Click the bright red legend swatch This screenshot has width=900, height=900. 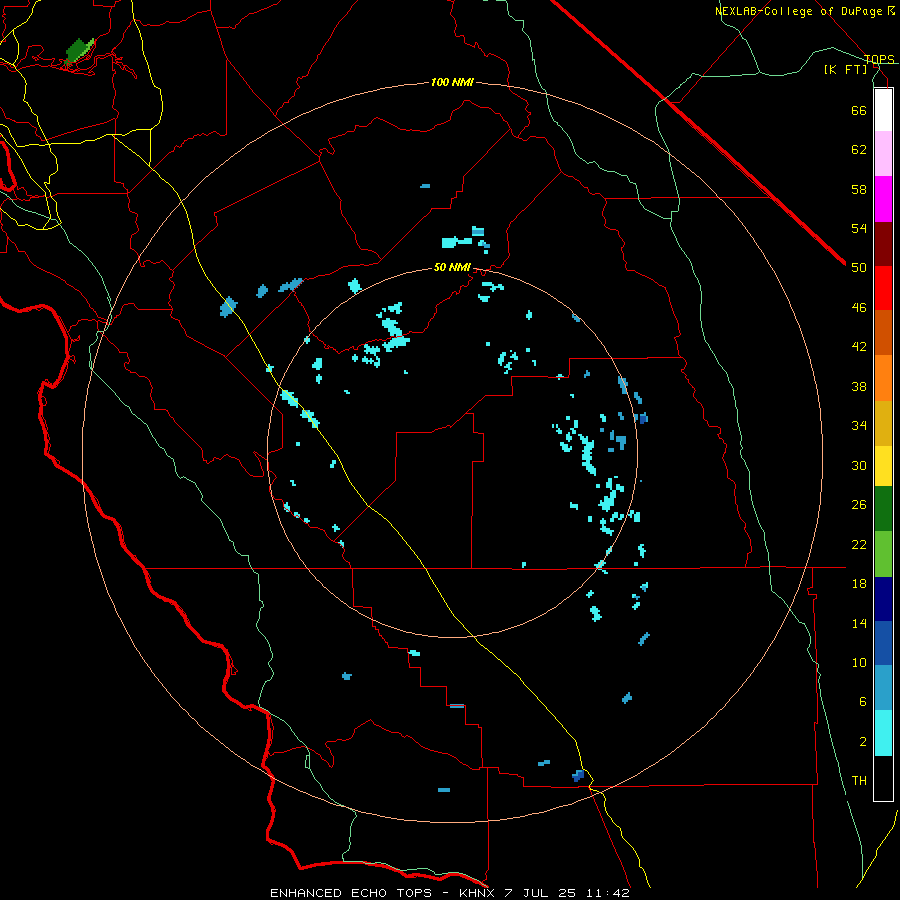883,288
